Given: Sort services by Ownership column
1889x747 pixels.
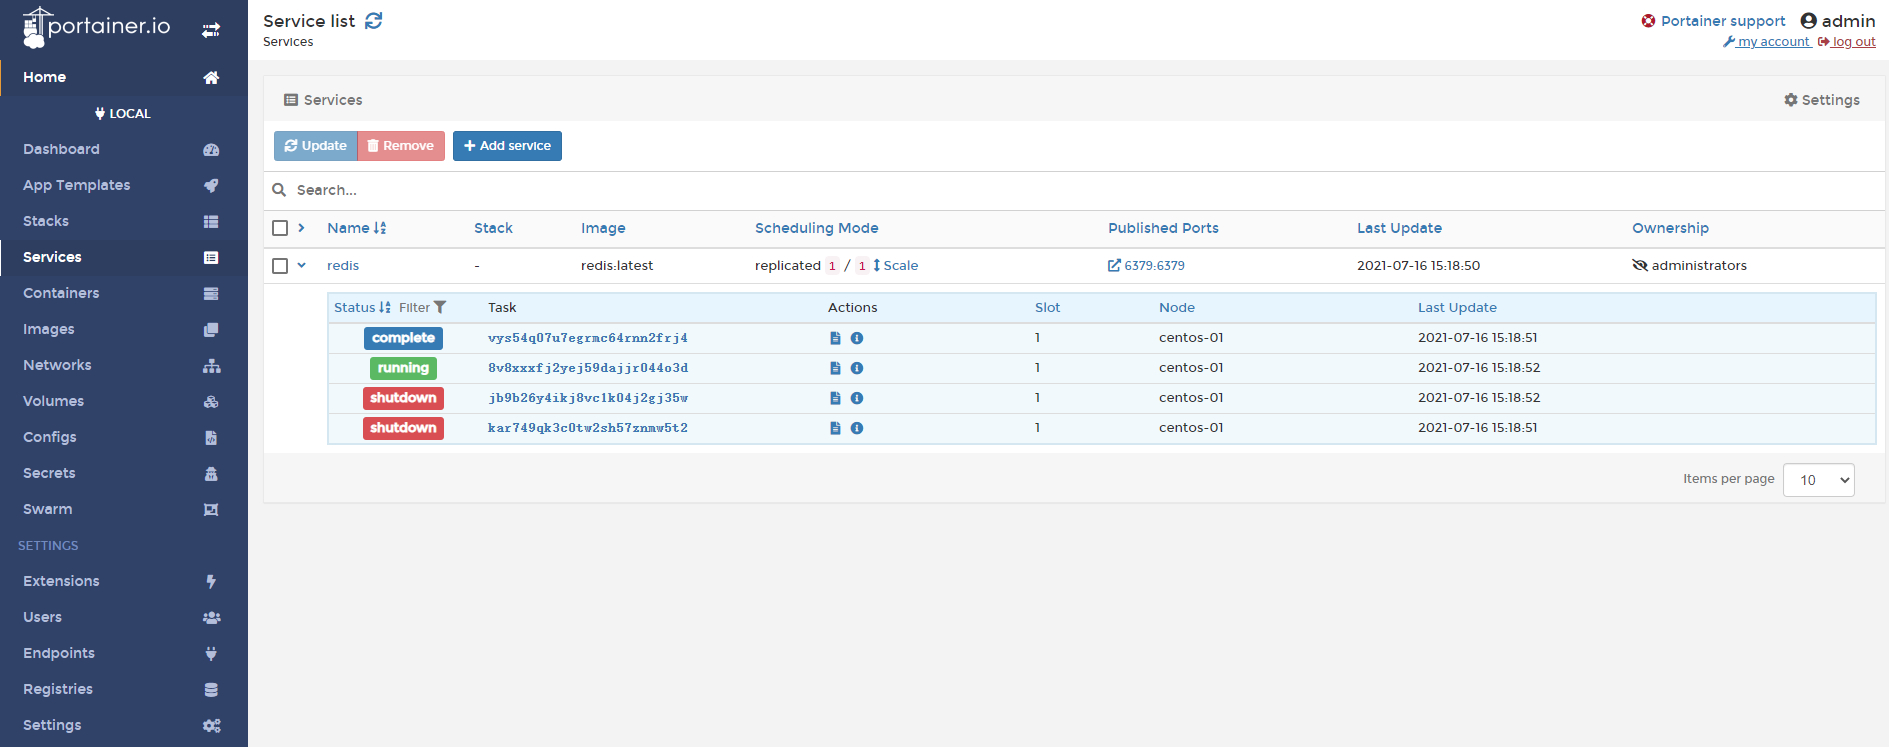Looking at the screenshot, I should (x=1670, y=228).
